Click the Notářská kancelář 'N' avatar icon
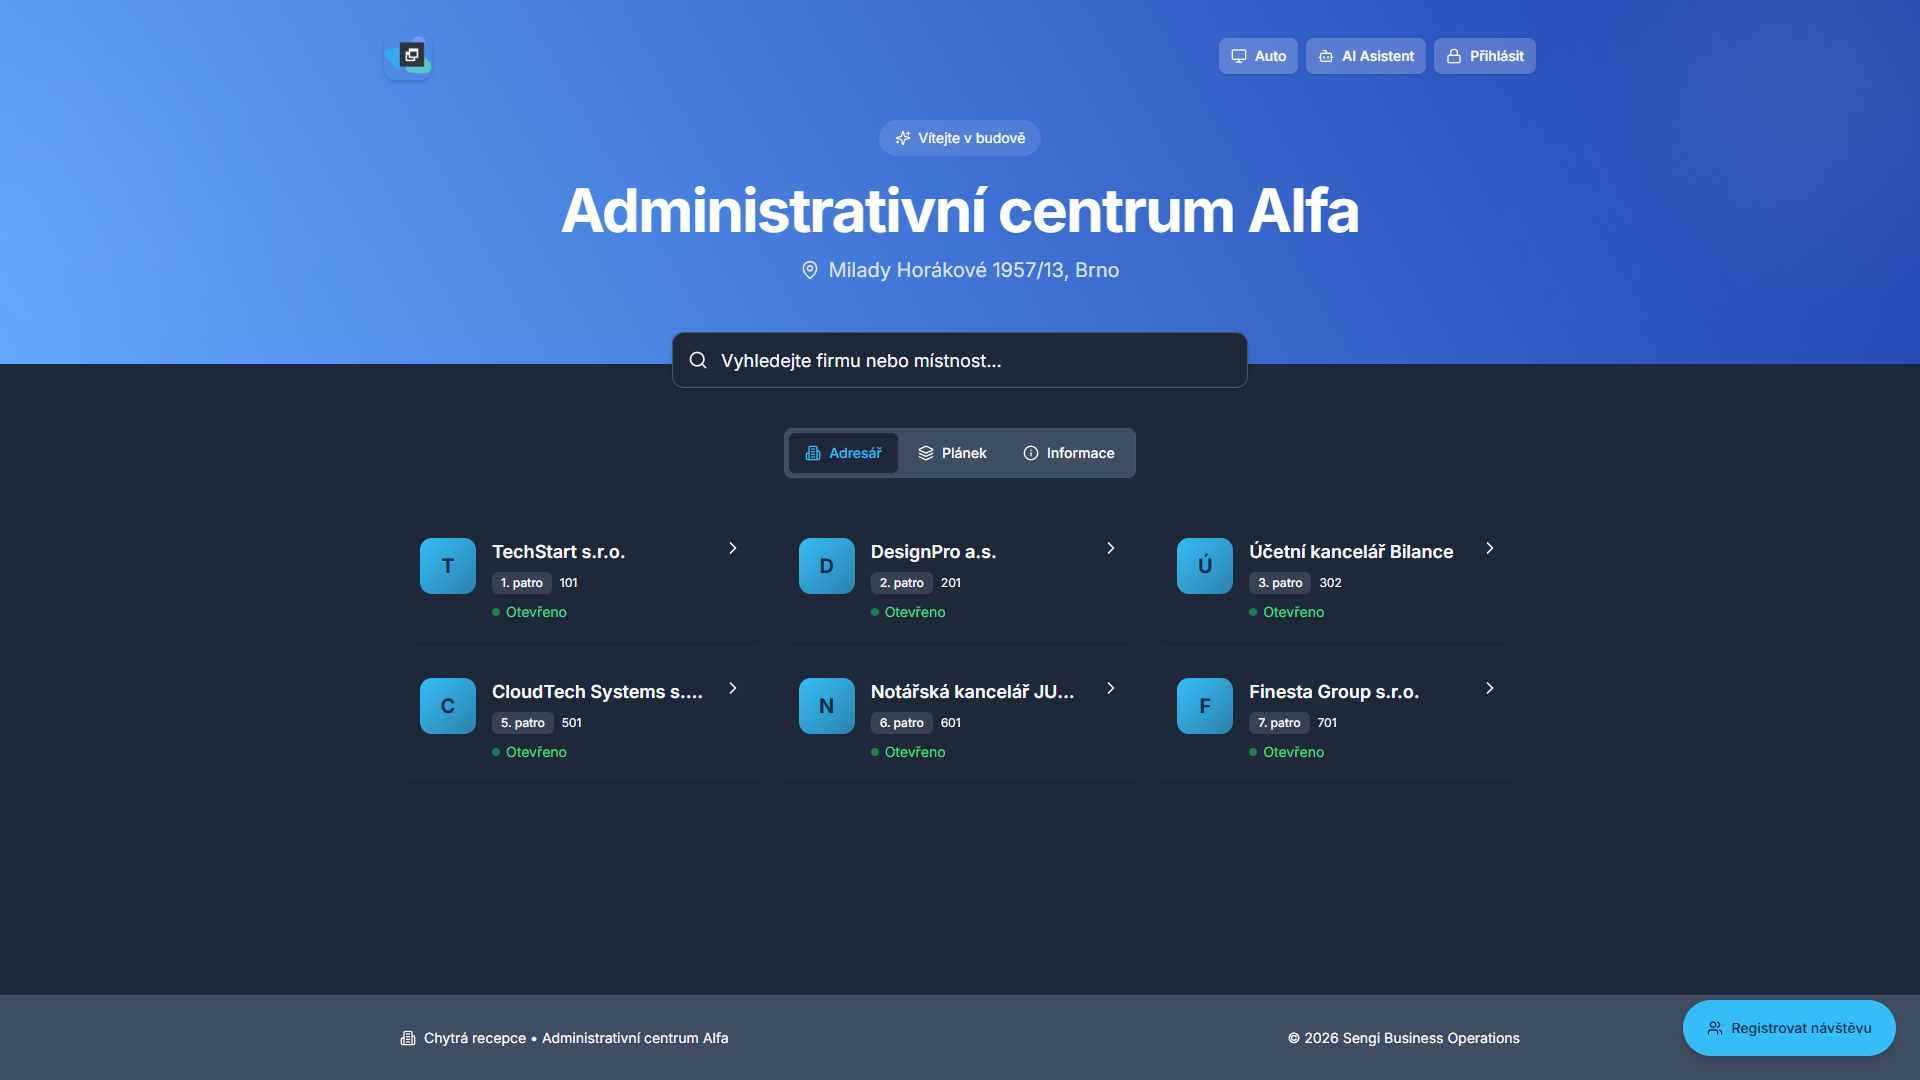This screenshot has width=1920, height=1080. [826, 706]
